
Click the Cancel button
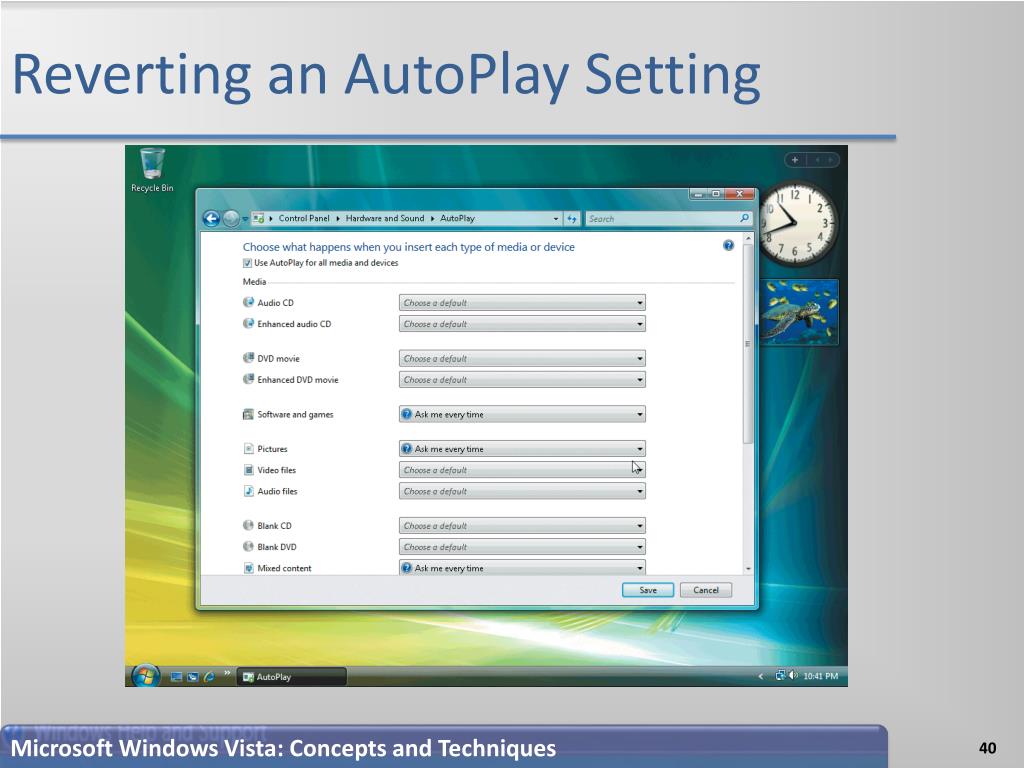coord(706,590)
